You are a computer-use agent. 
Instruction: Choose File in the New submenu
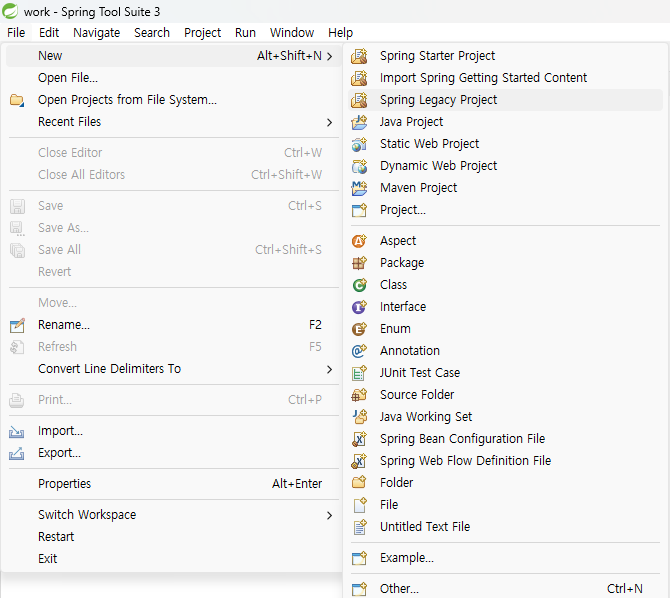click(x=505, y=505)
